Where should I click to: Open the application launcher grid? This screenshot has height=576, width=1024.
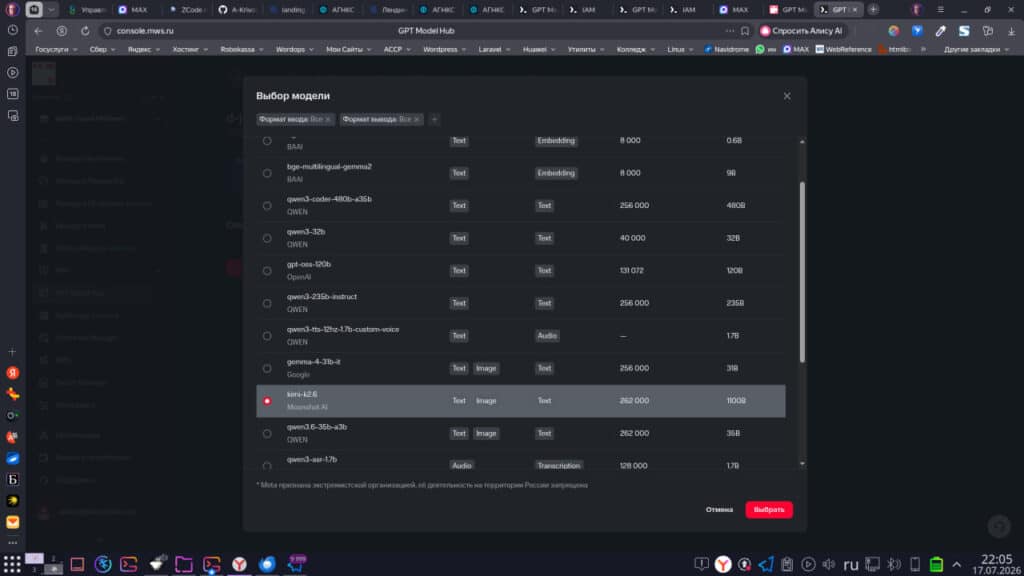12,564
